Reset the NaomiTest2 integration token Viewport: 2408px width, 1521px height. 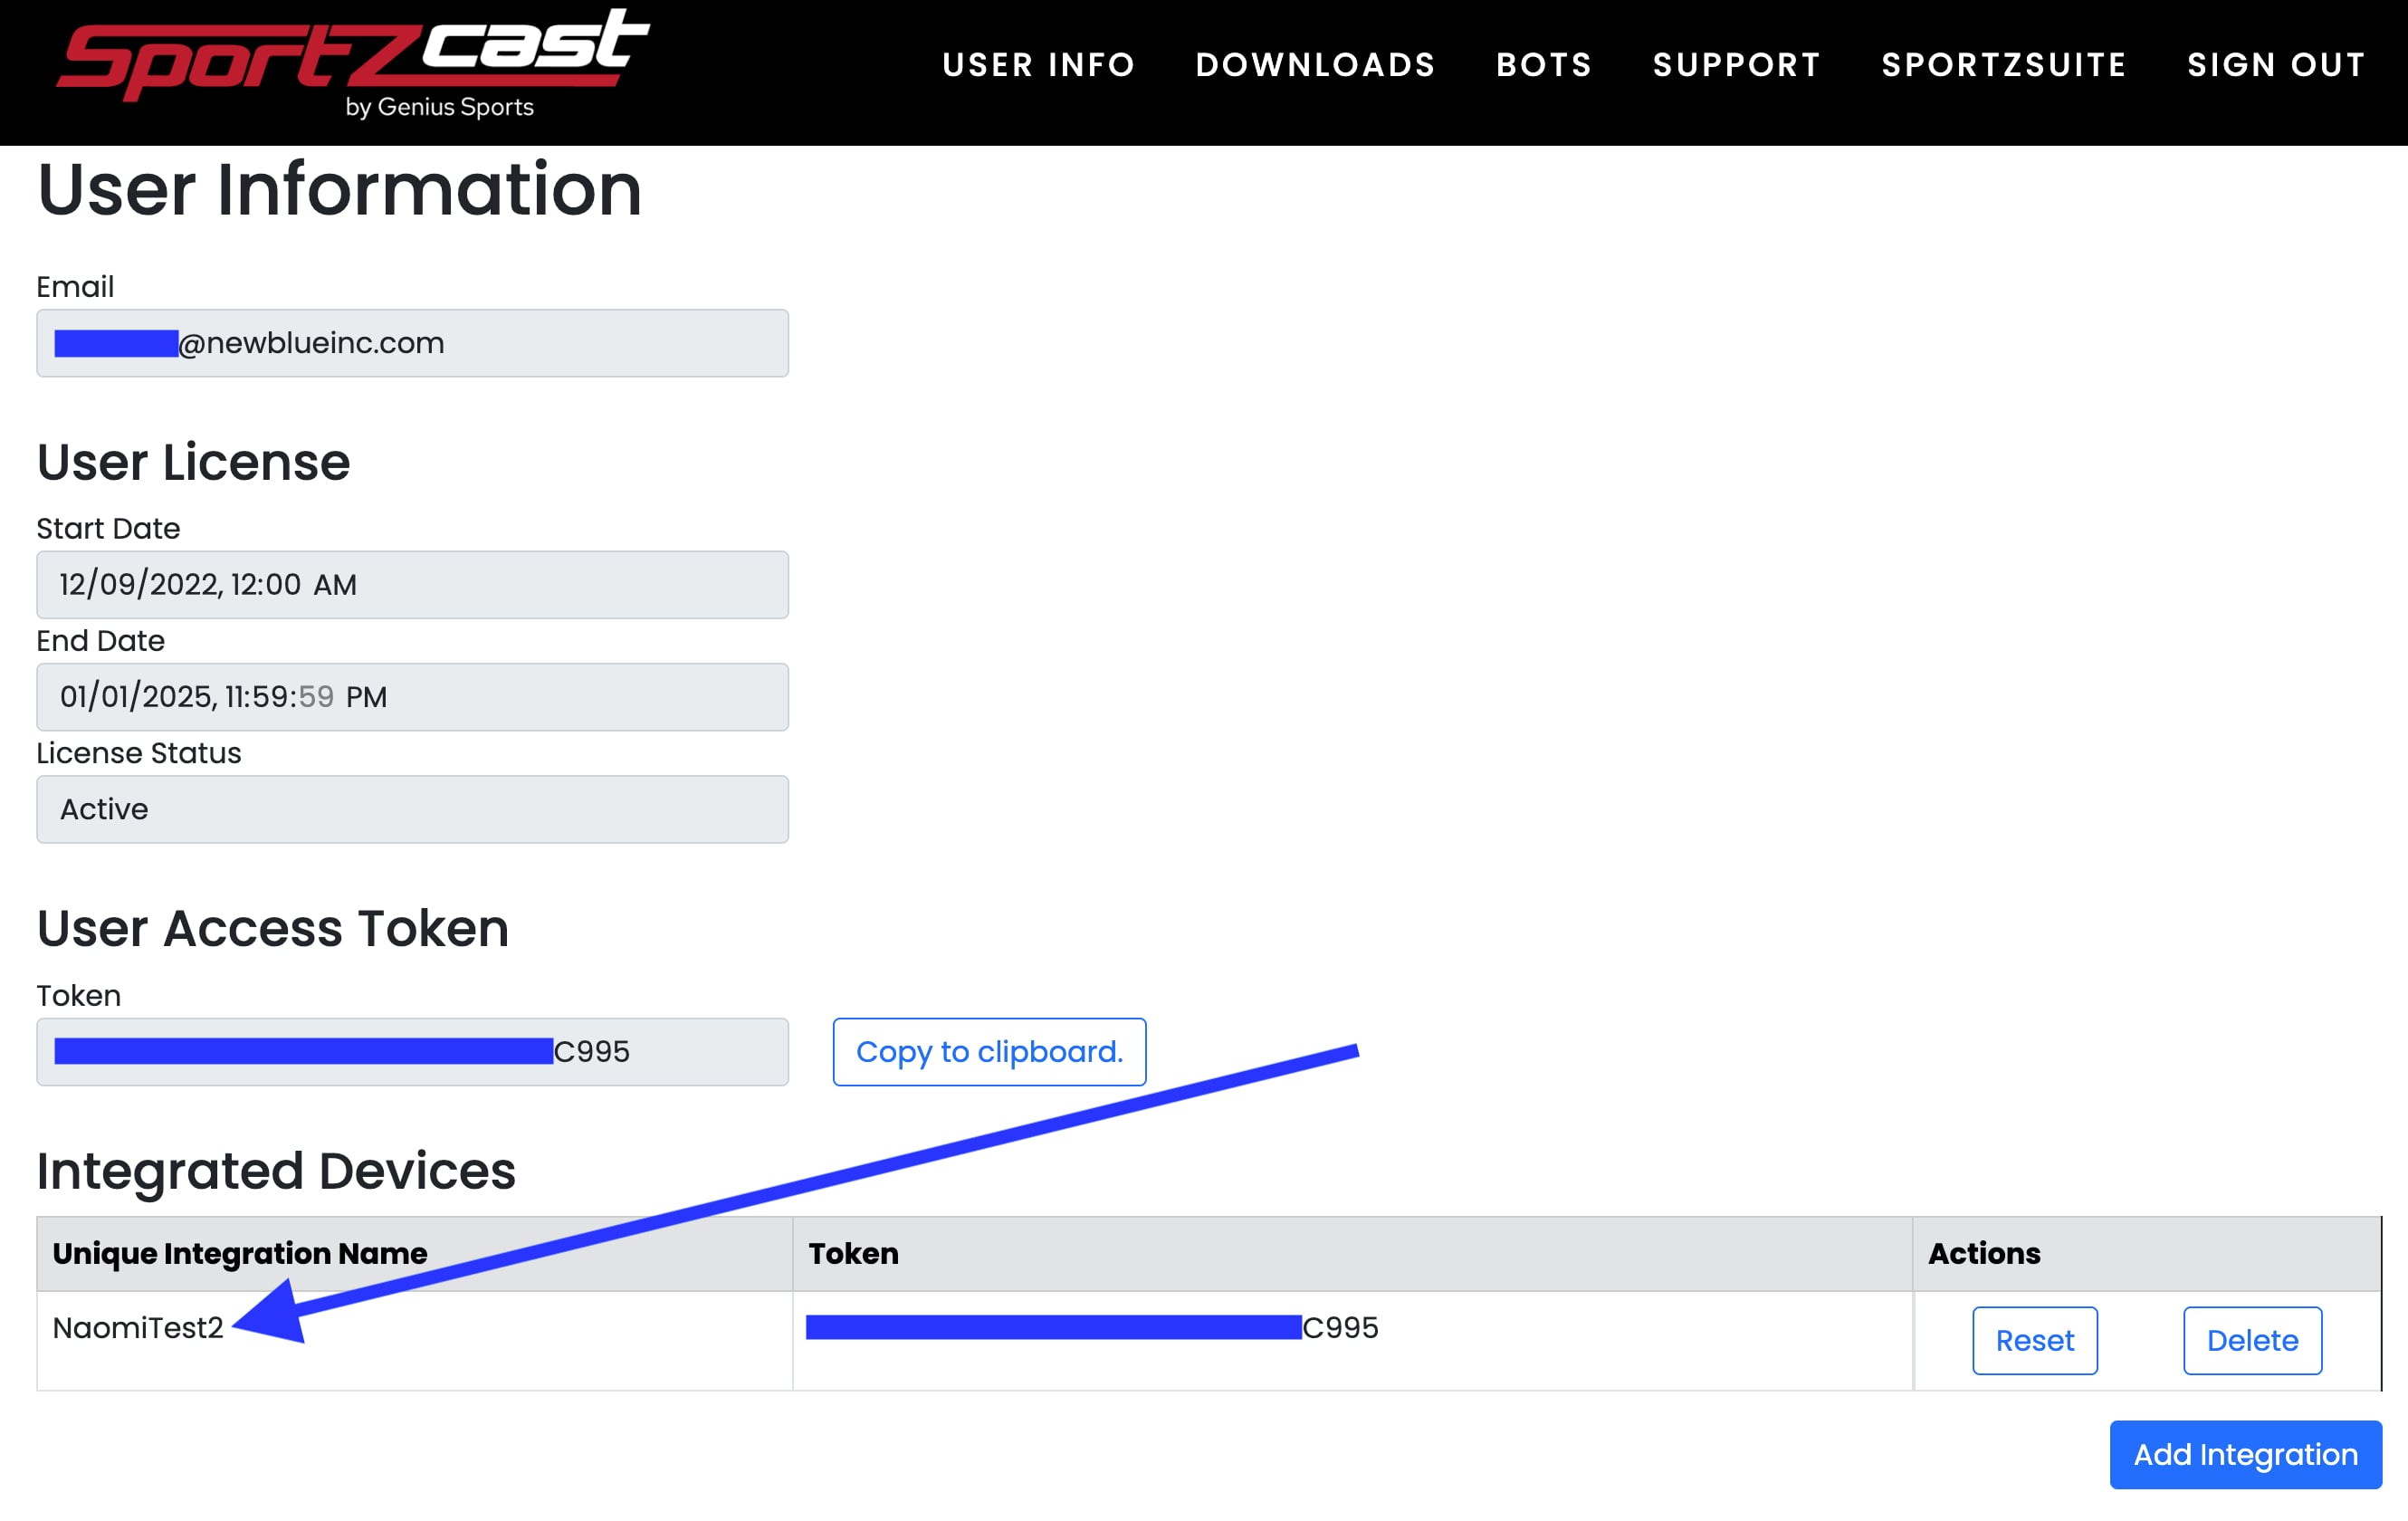[x=2034, y=1341]
